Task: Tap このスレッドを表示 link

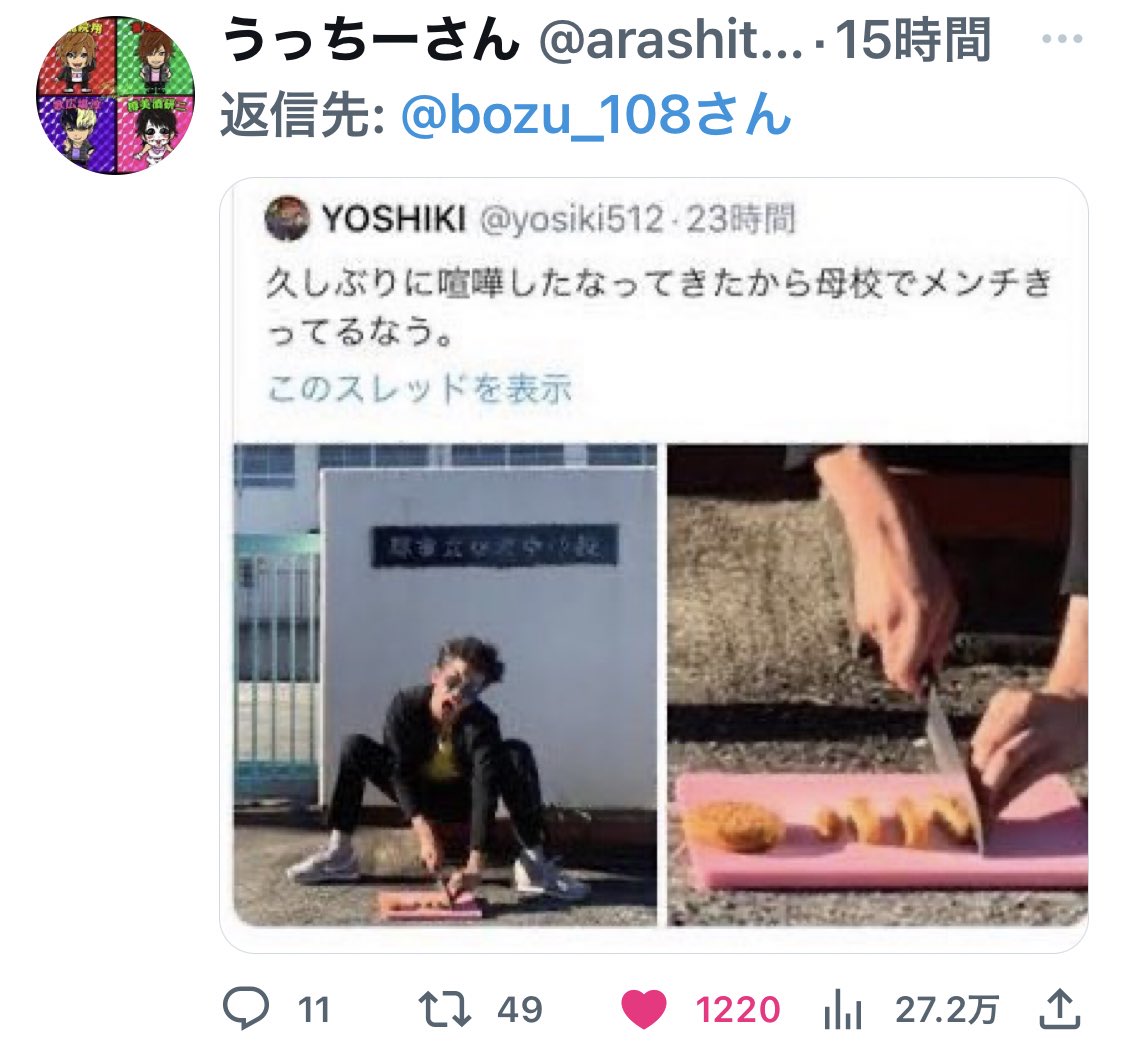Action: [x=419, y=389]
